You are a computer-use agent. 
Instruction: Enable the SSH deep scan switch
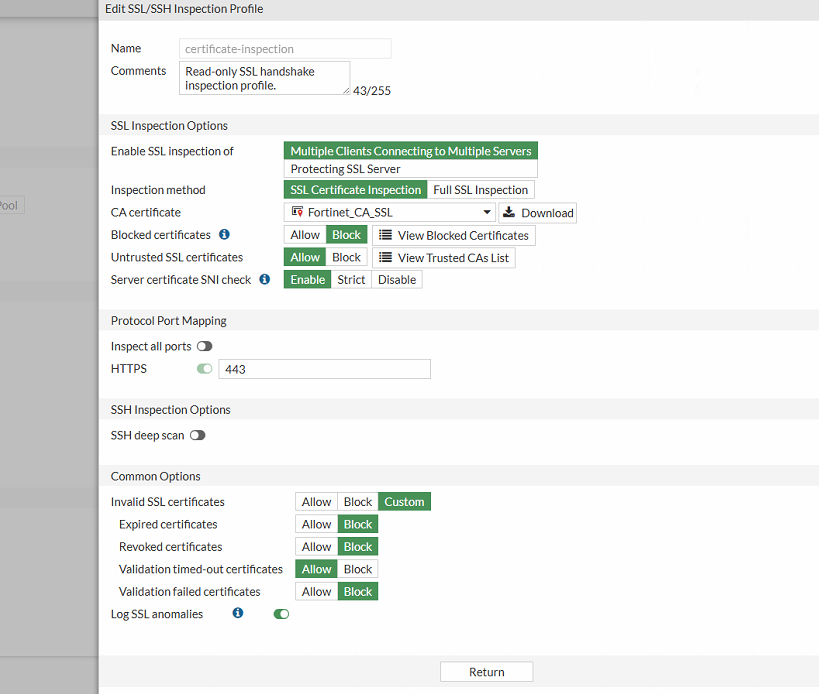point(197,435)
